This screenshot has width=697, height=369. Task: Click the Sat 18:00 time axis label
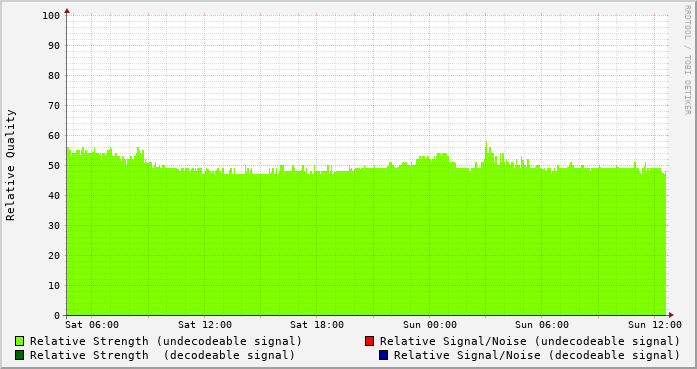pyautogui.click(x=317, y=325)
